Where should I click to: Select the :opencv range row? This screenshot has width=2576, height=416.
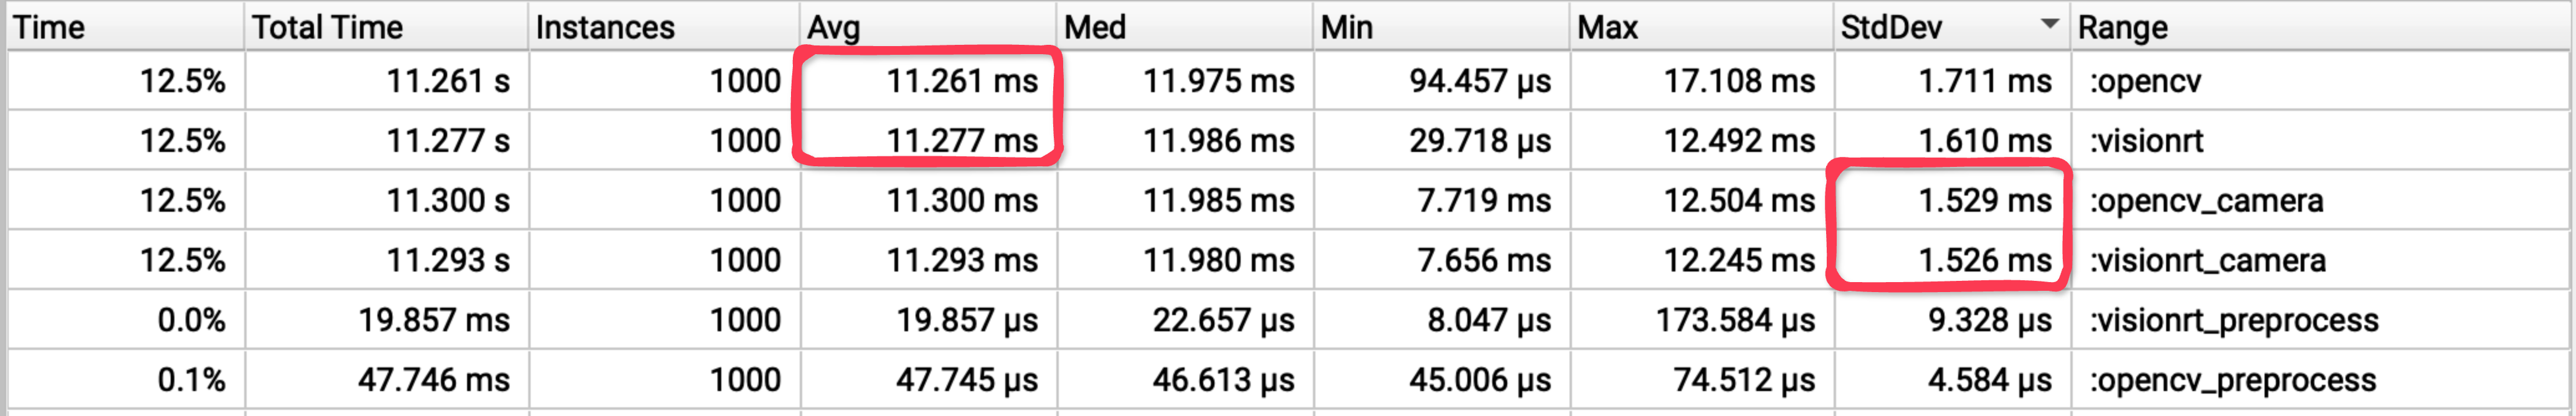pyautogui.click(x=2145, y=81)
